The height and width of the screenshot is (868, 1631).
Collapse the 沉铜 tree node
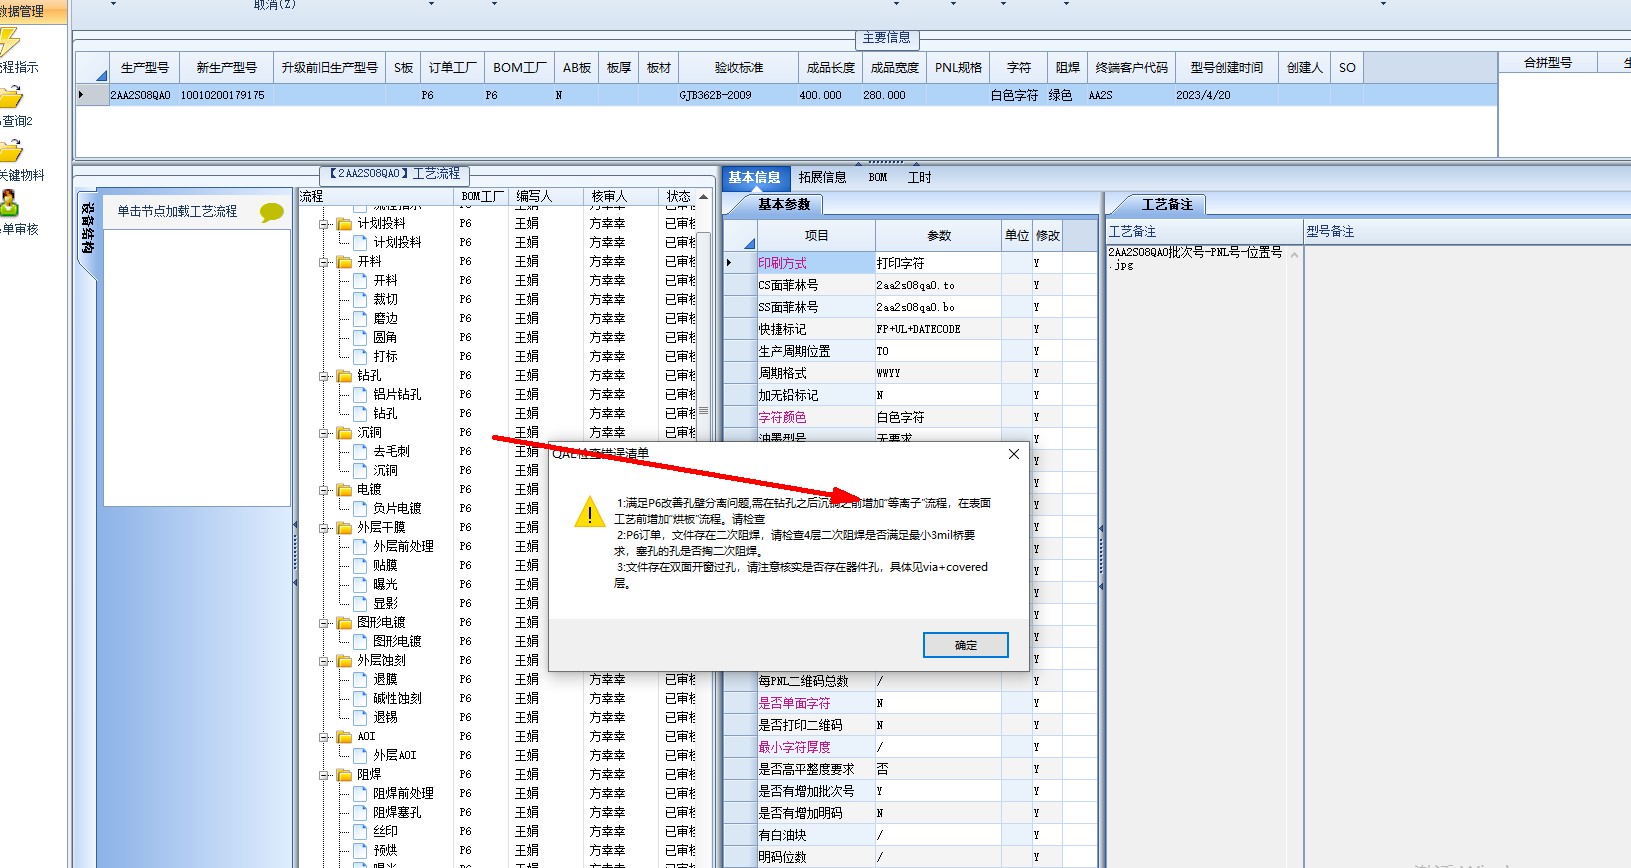(x=324, y=433)
